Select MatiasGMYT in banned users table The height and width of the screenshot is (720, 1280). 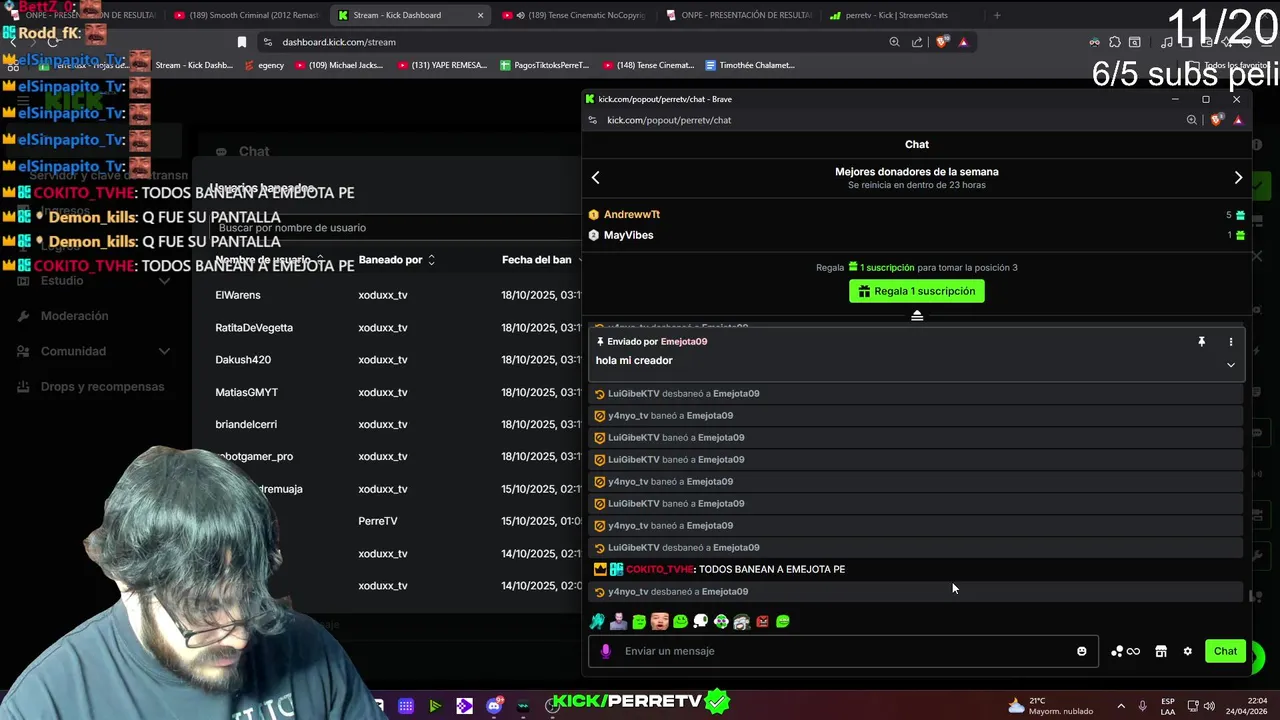246,393
